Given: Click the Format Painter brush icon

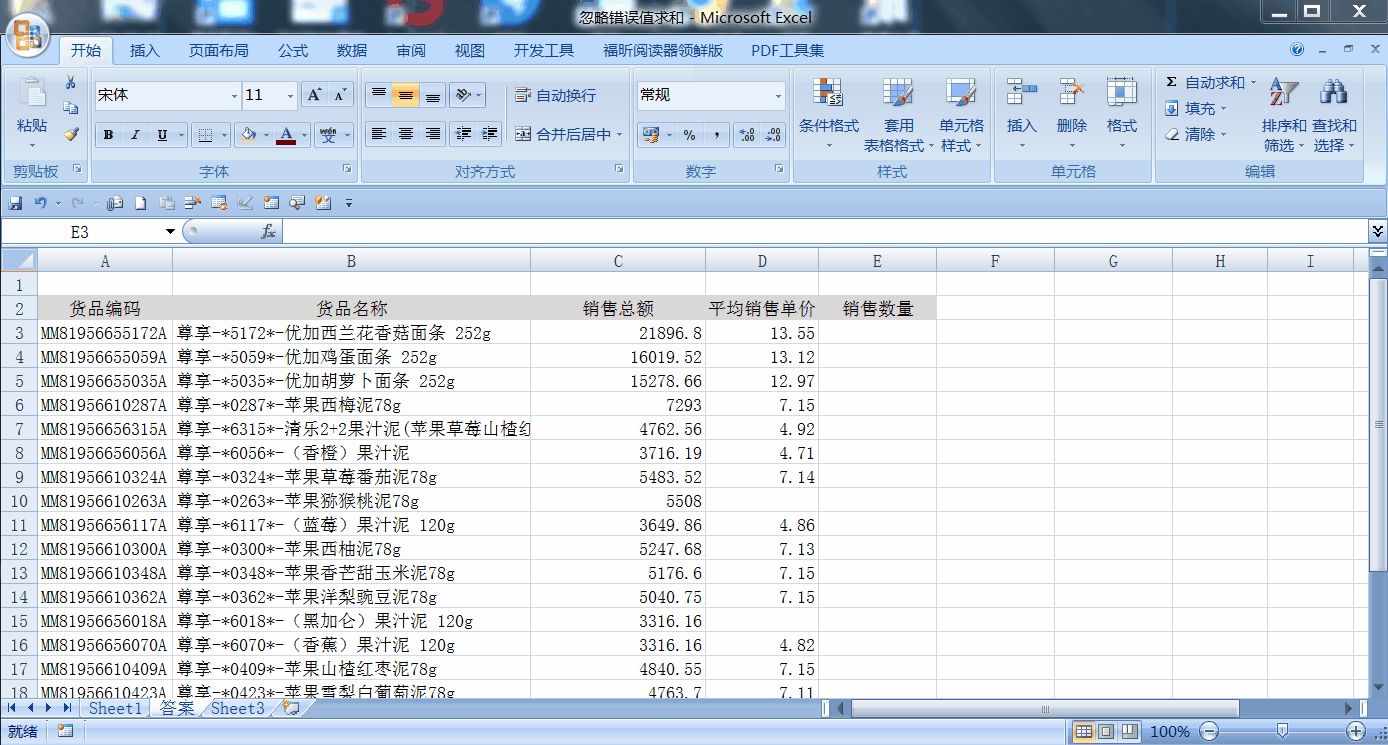Looking at the screenshot, I should point(70,134).
